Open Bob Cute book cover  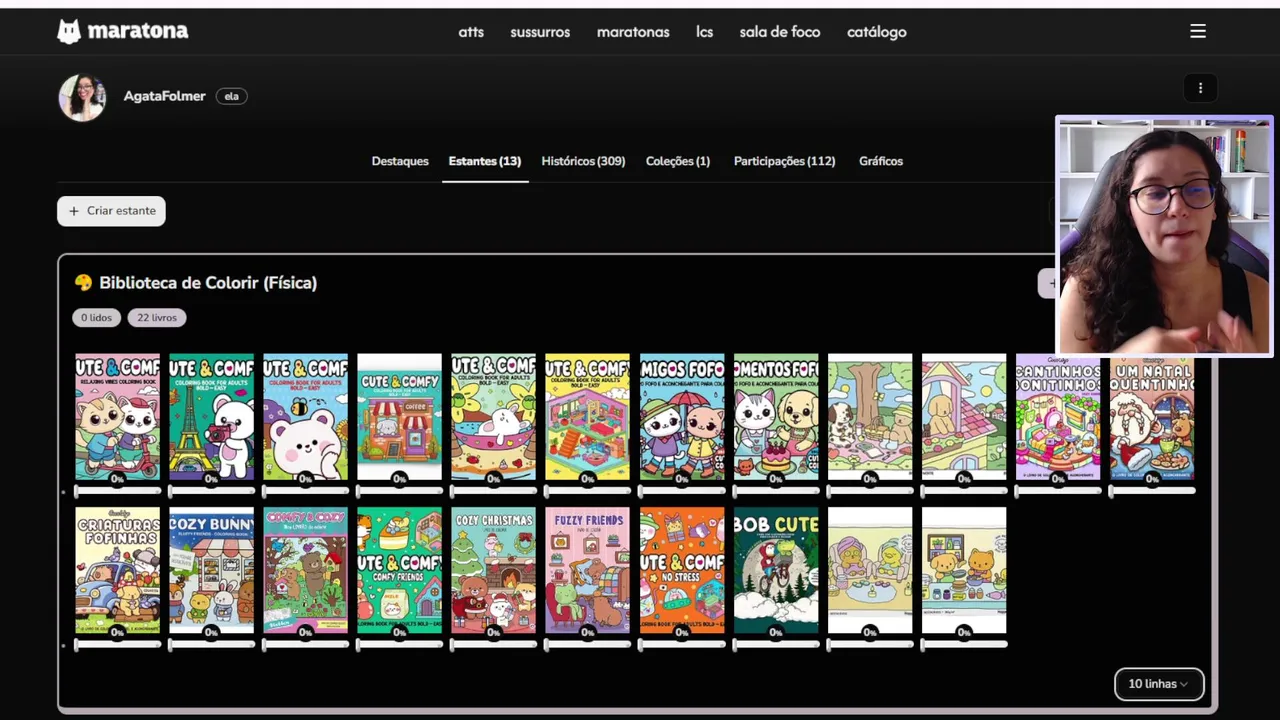(x=776, y=570)
